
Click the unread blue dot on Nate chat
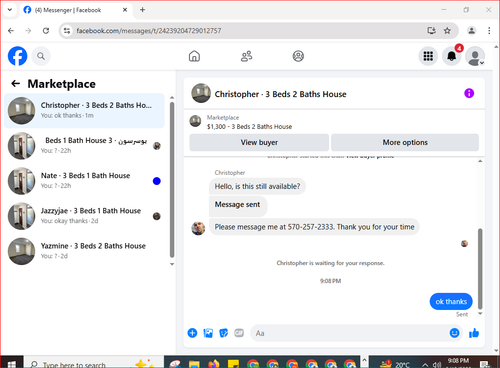point(157,181)
